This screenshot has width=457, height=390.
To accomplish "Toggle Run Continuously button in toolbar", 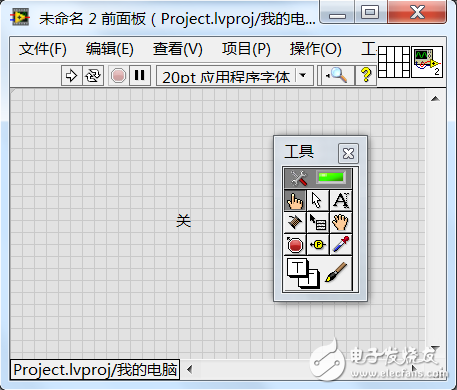I will coord(93,76).
